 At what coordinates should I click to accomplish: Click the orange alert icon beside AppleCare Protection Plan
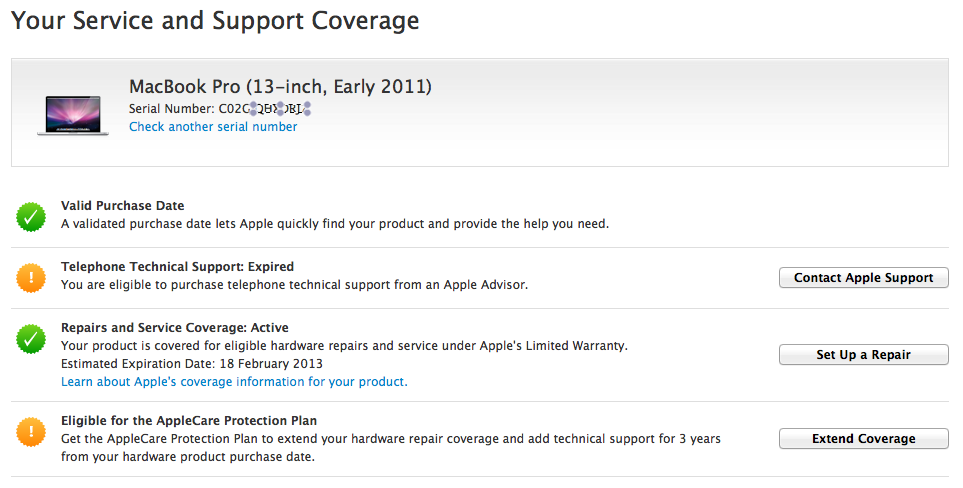[31, 431]
